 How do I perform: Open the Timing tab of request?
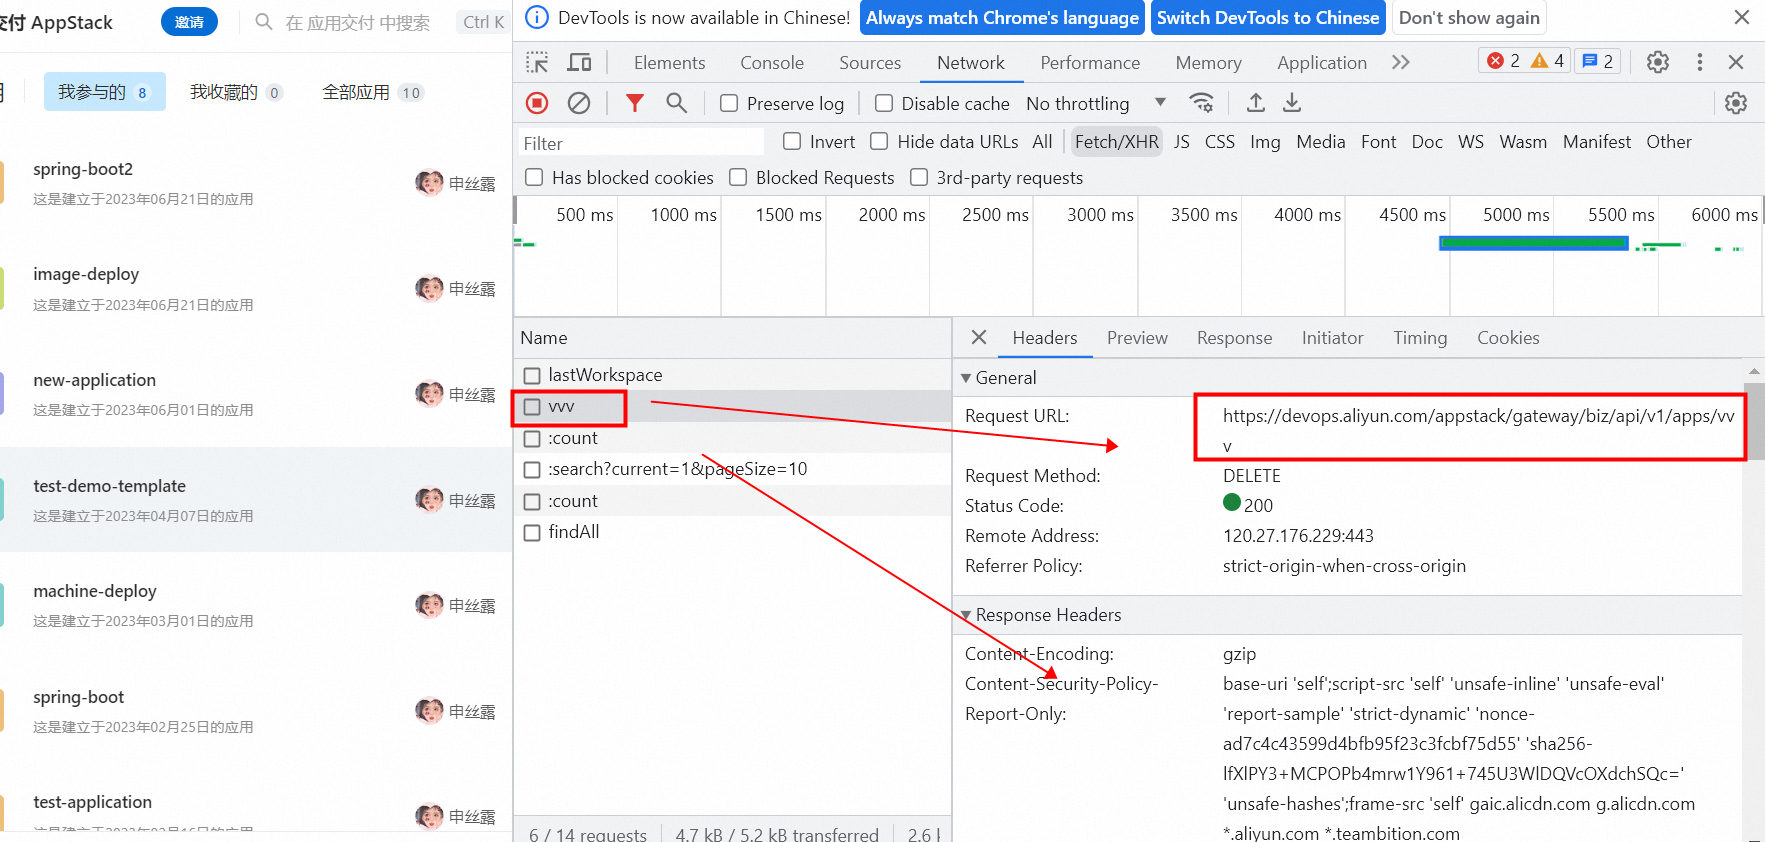click(1420, 338)
